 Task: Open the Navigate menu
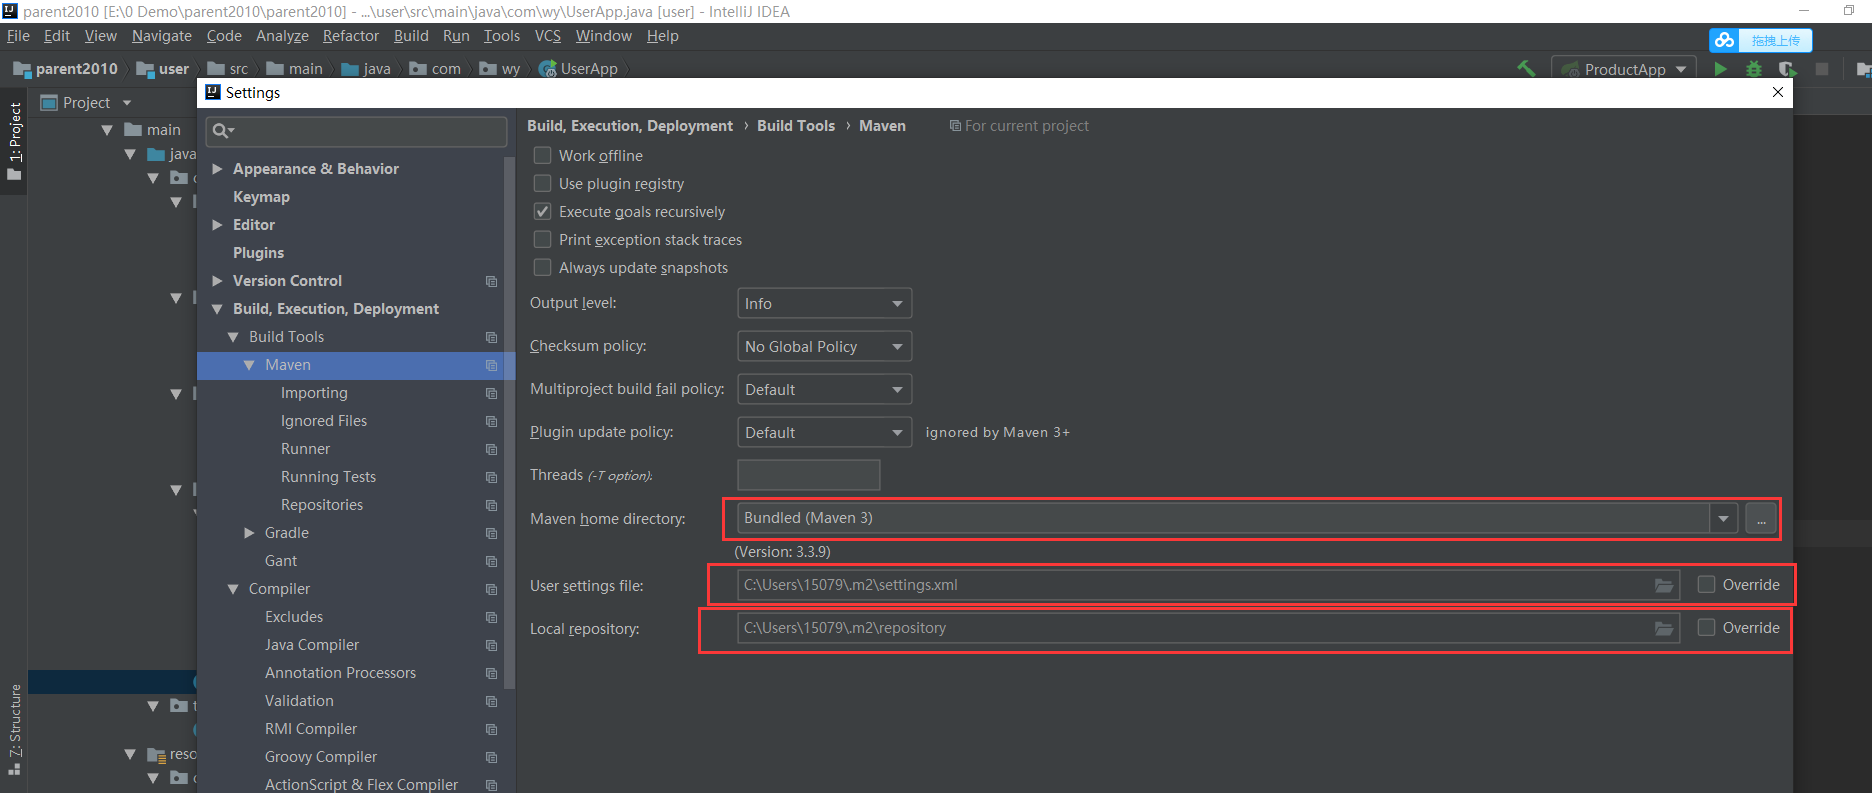click(x=161, y=36)
